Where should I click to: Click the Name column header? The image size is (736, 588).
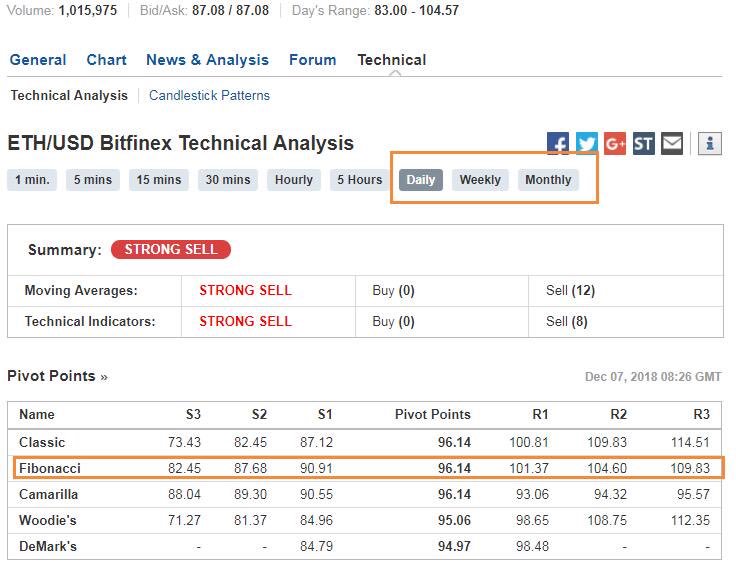(37, 414)
